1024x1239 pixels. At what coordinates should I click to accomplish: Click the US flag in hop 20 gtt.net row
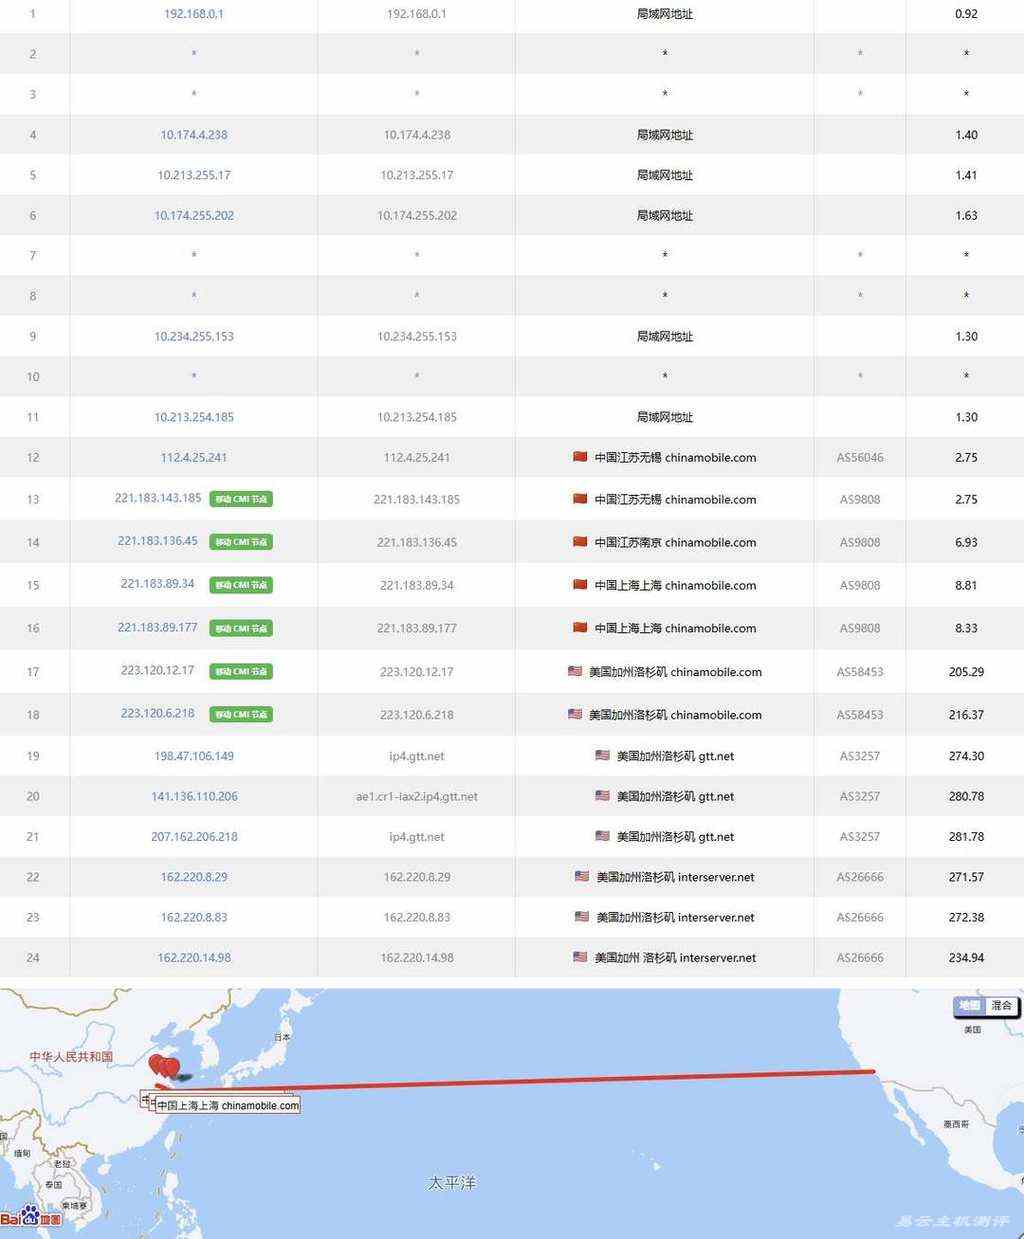tap(602, 796)
